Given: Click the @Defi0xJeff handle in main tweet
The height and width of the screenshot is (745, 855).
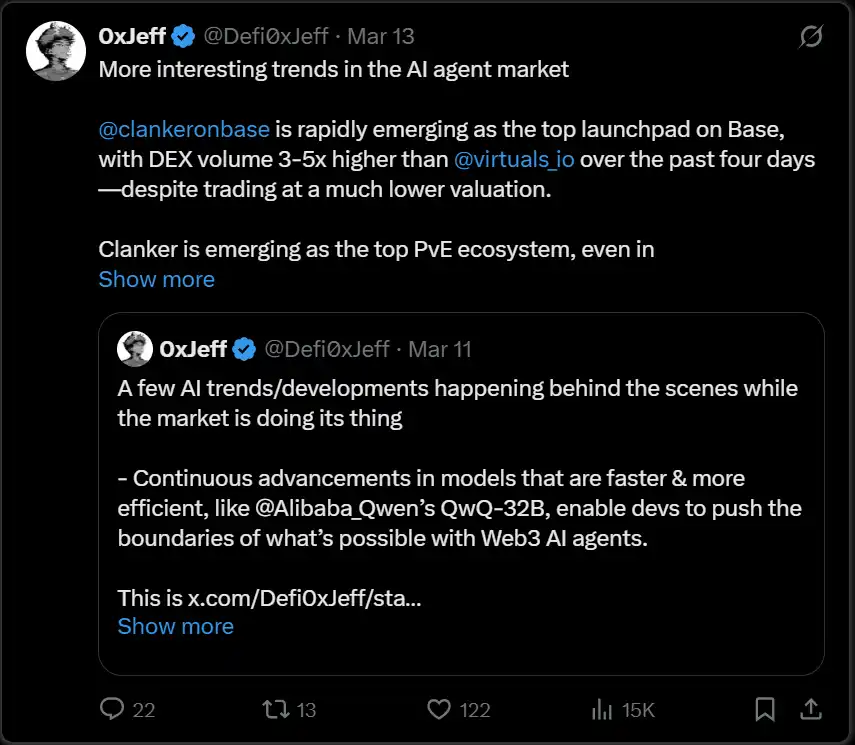Looking at the screenshot, I should (266, 37).
